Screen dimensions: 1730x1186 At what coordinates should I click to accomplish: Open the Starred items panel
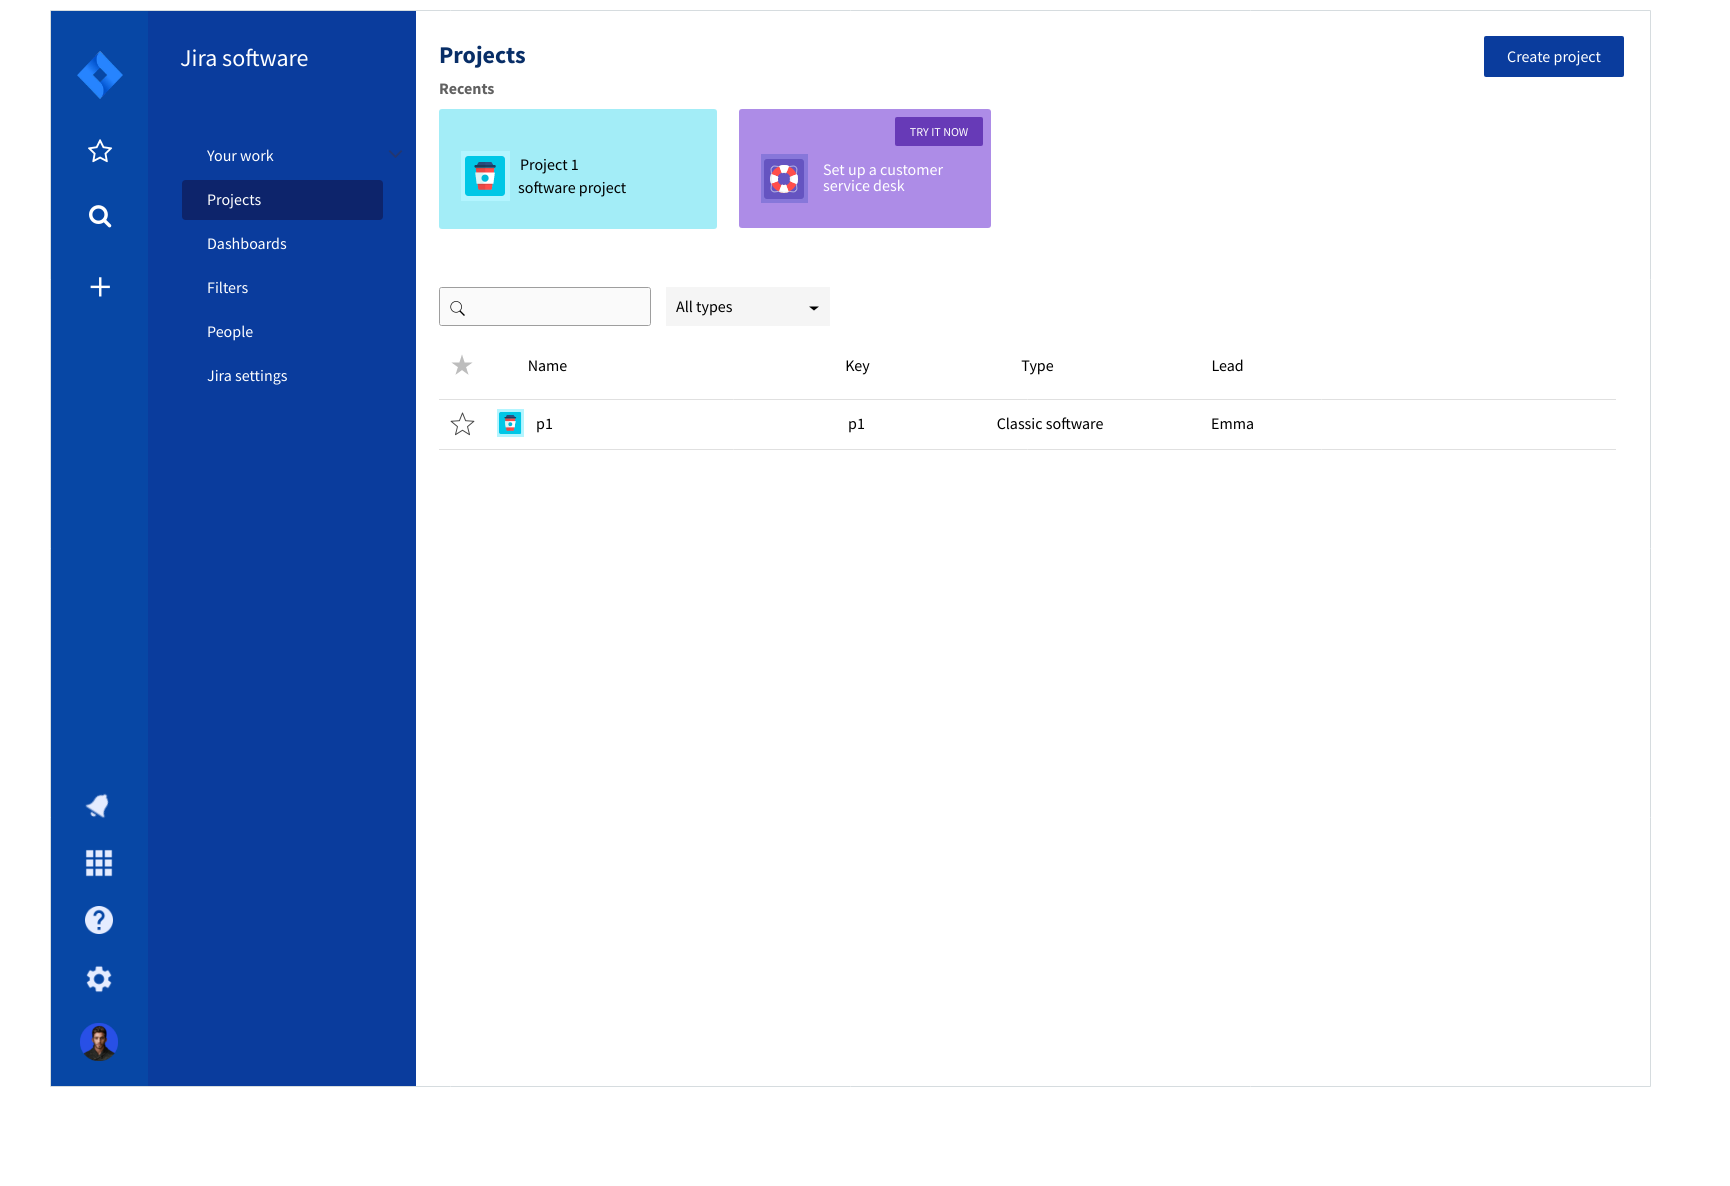[99, 151]
